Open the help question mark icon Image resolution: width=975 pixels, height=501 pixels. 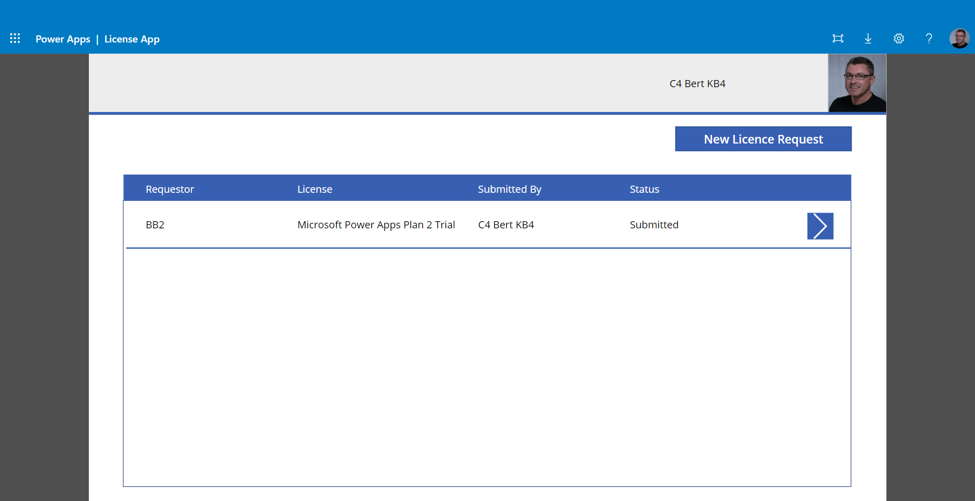[928, 39]
